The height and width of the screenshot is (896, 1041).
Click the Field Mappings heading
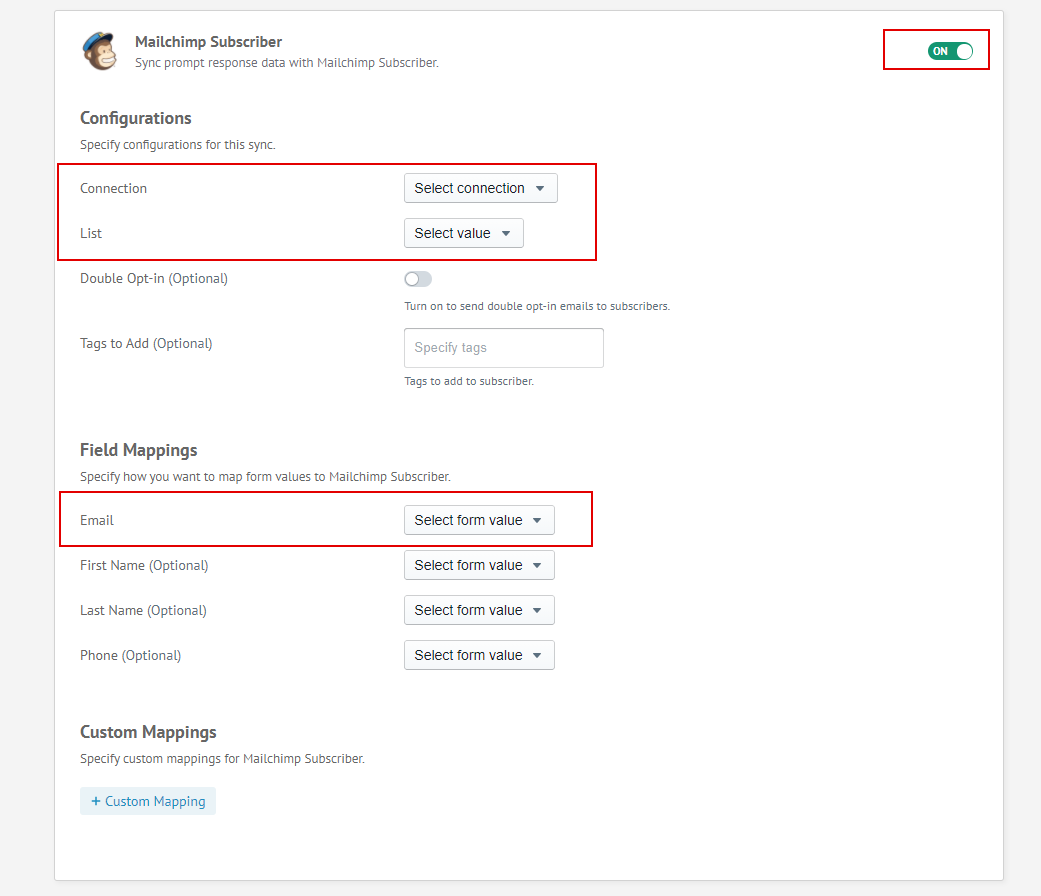point(139,450)
